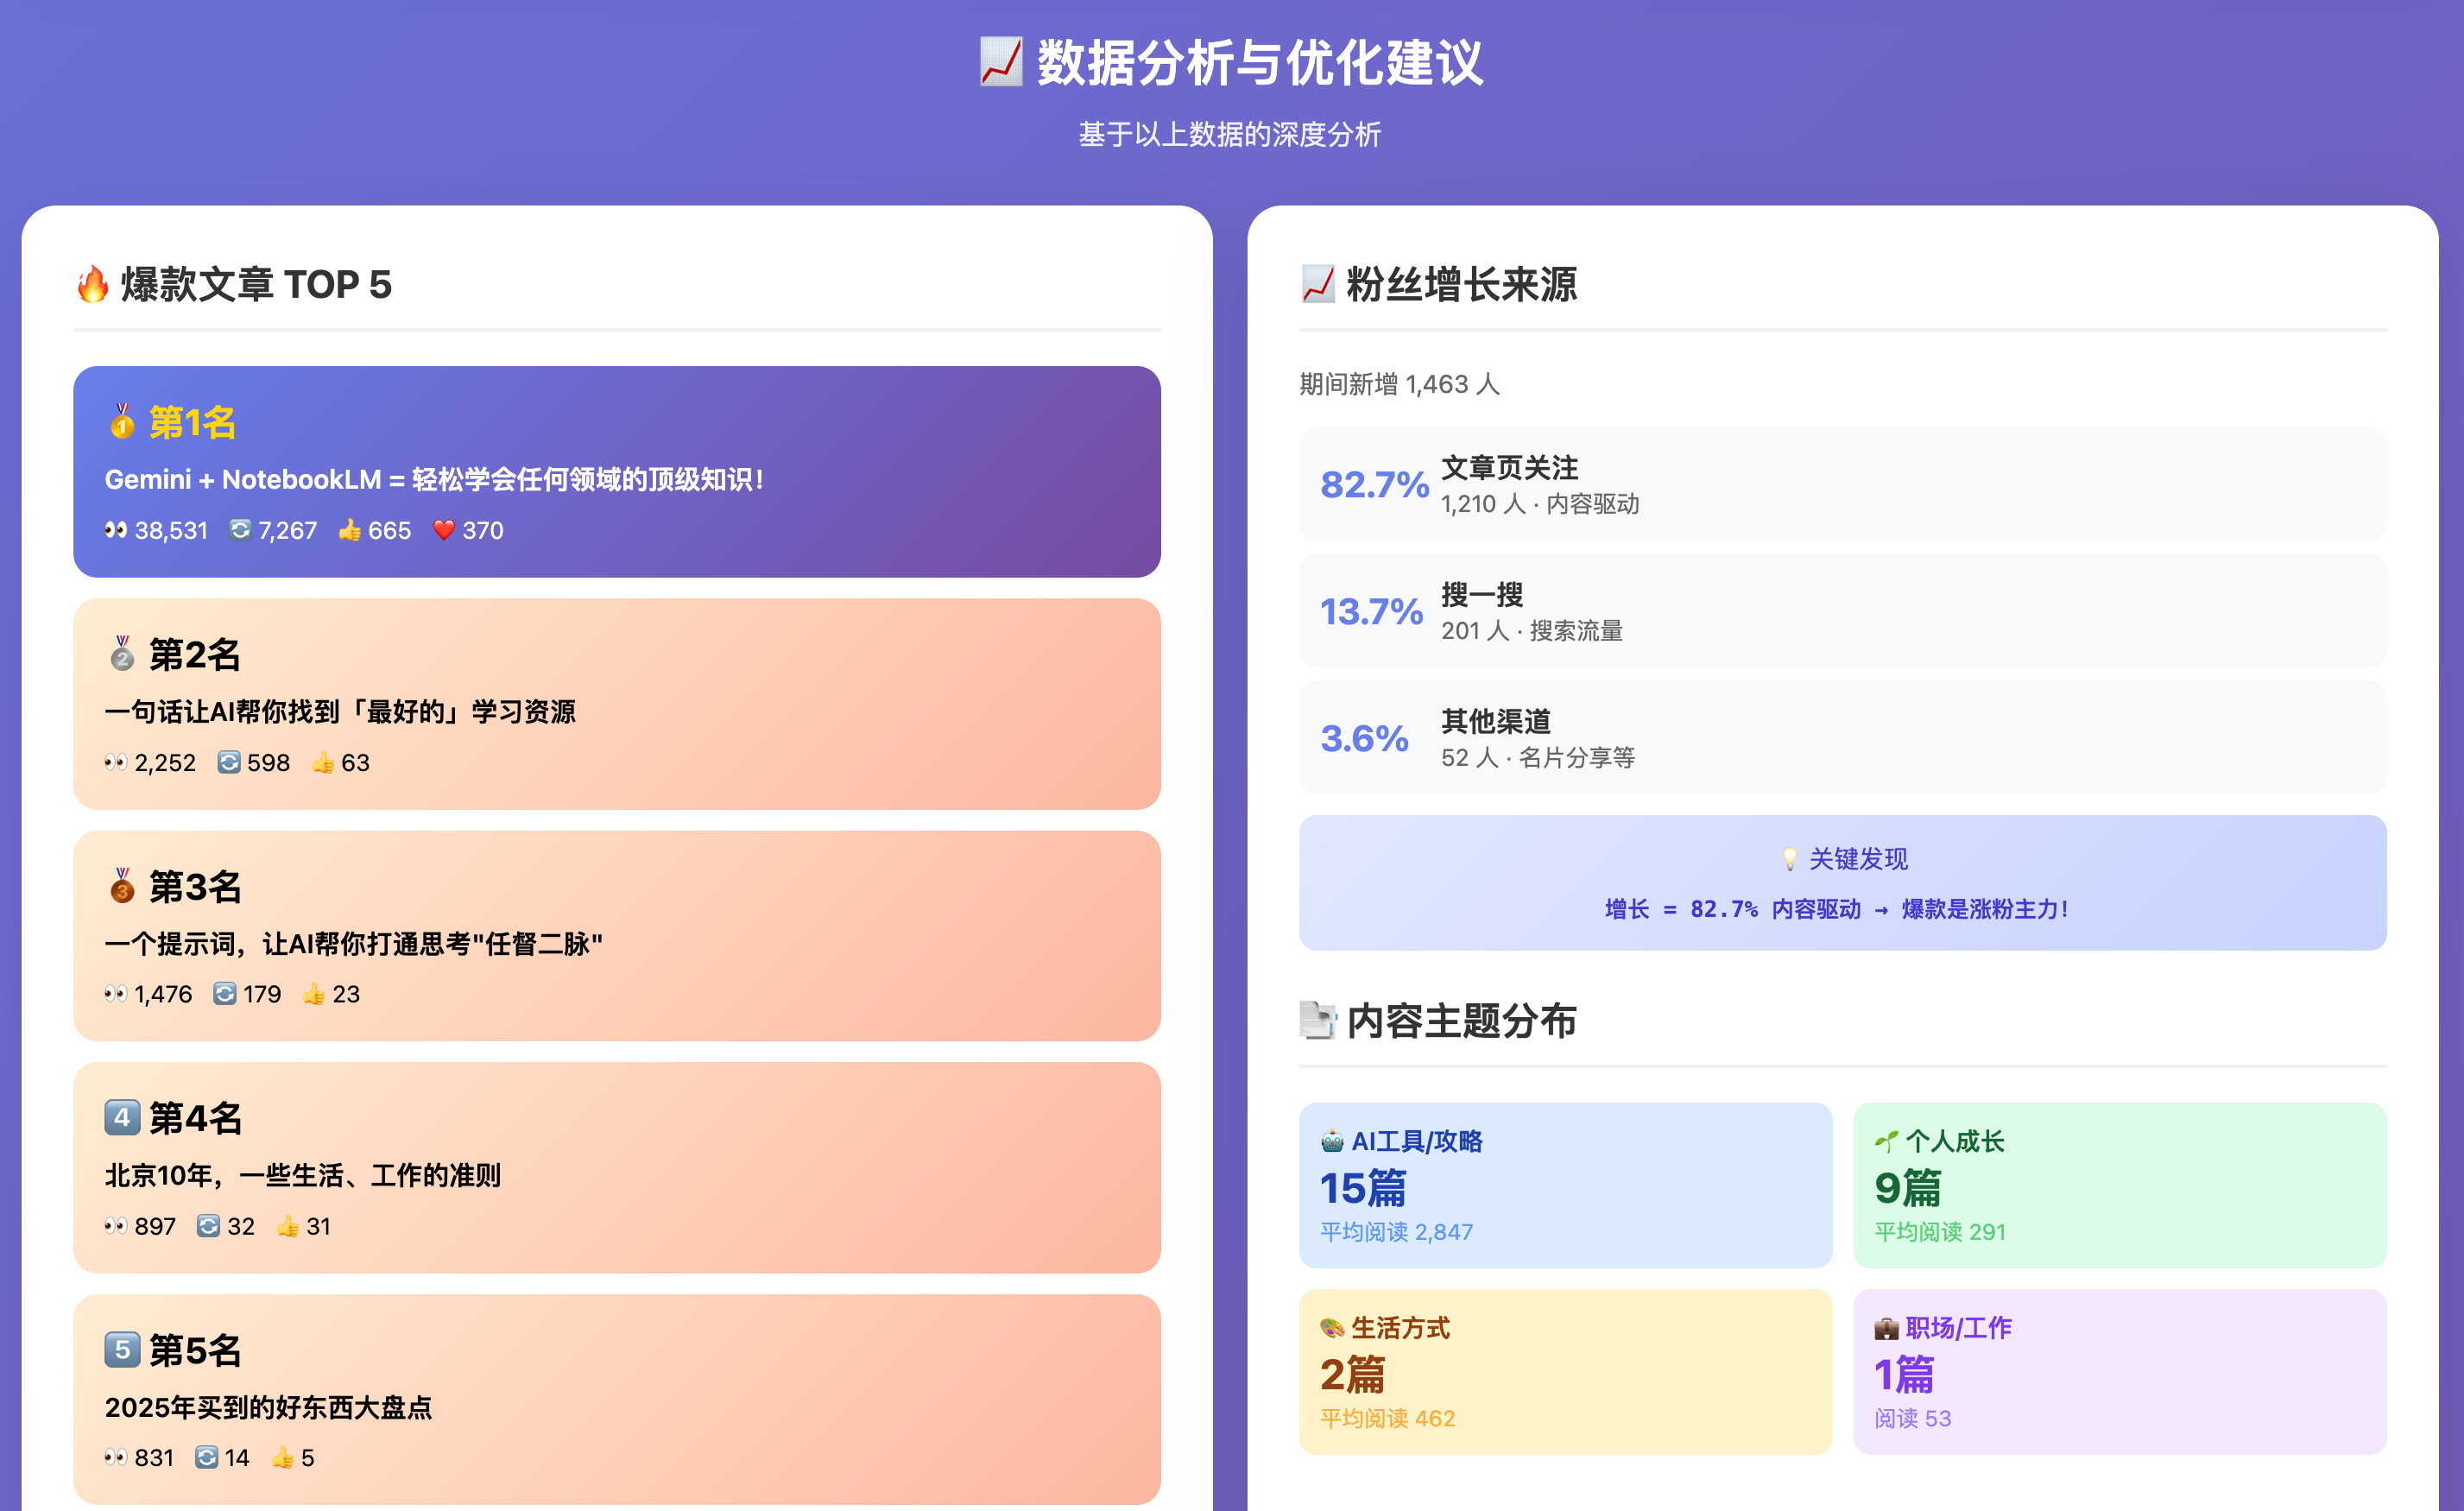Click the 2025年买到的好东西大盘点 article title
The height and width of the screenshot is (1511, 2464).
point(269,1407)
